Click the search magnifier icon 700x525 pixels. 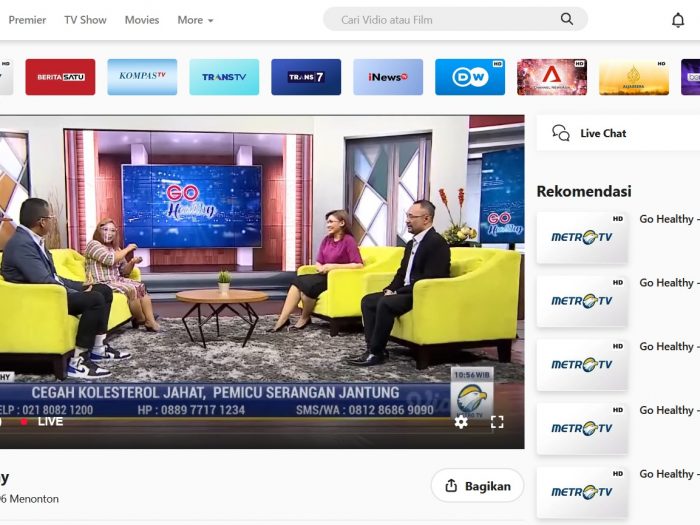tap(567, 19)
